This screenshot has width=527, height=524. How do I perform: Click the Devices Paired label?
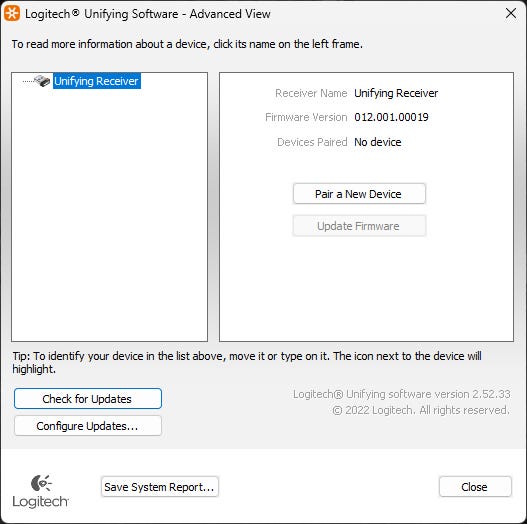pyautogui.click(x=312, y=142)
